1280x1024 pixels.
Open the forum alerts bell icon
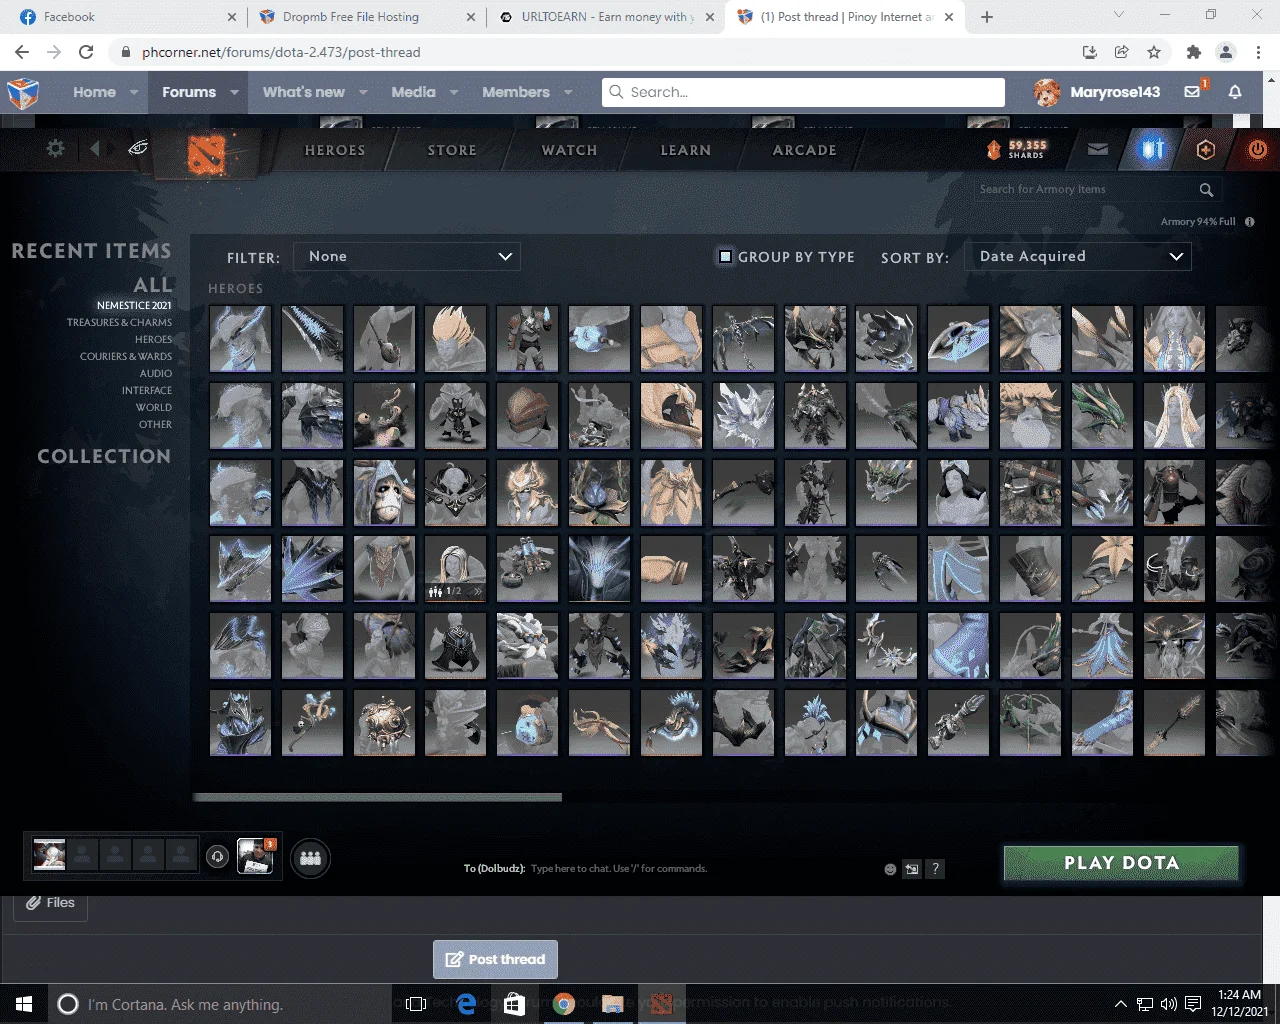pos(1235,92)
